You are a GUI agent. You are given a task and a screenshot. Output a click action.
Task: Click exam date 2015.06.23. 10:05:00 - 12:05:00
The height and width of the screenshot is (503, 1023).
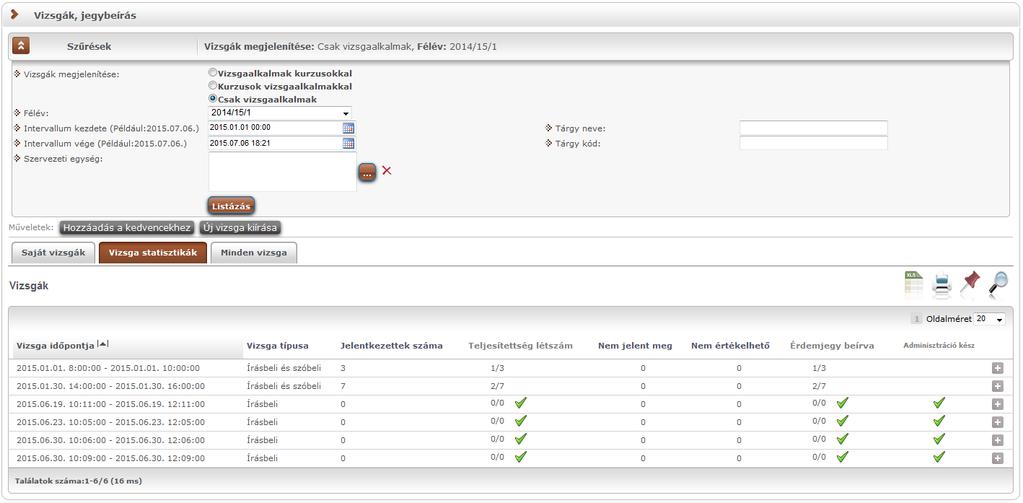(111, 423)
